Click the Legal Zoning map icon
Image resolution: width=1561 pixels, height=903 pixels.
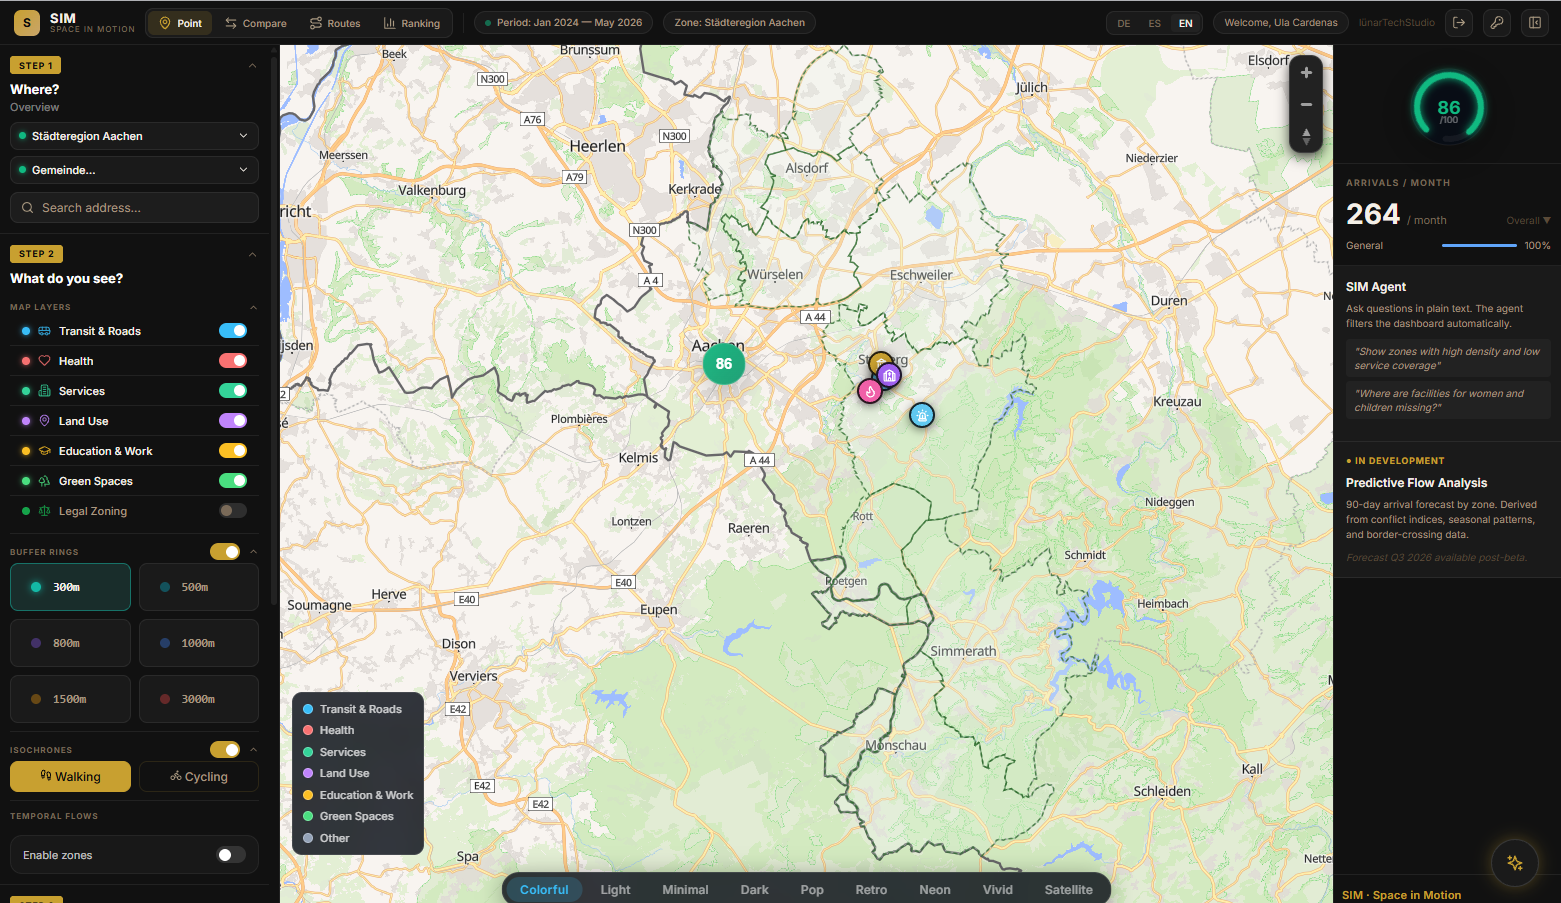click(44, 511)
